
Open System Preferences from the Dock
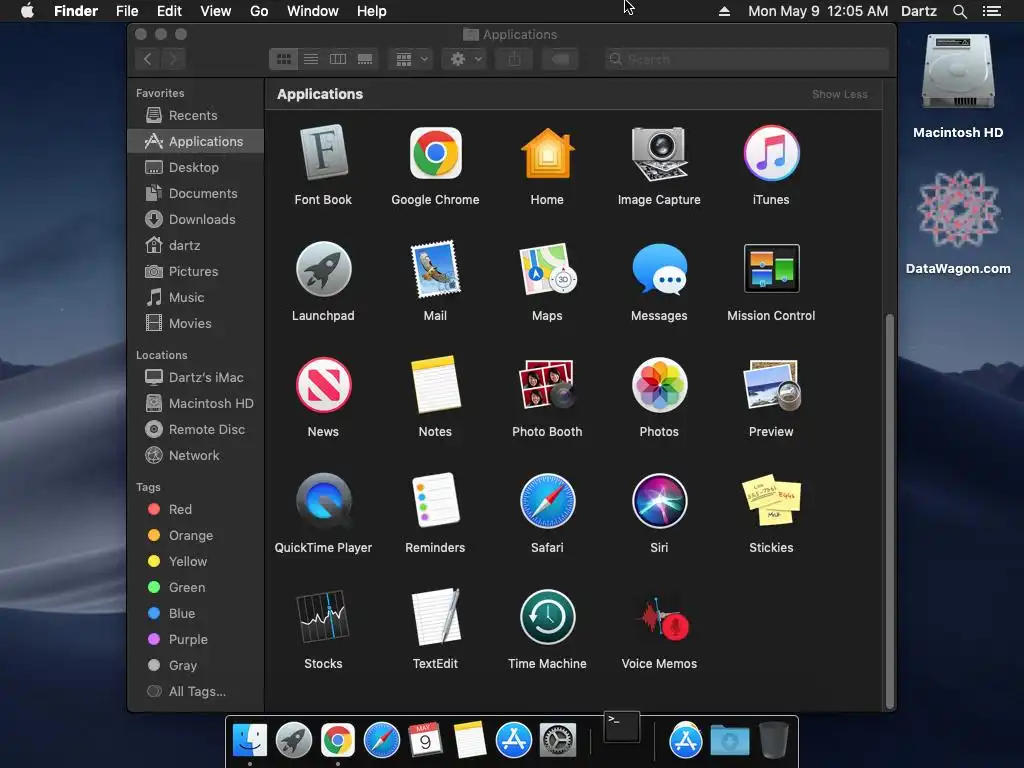tap(558, 741)
